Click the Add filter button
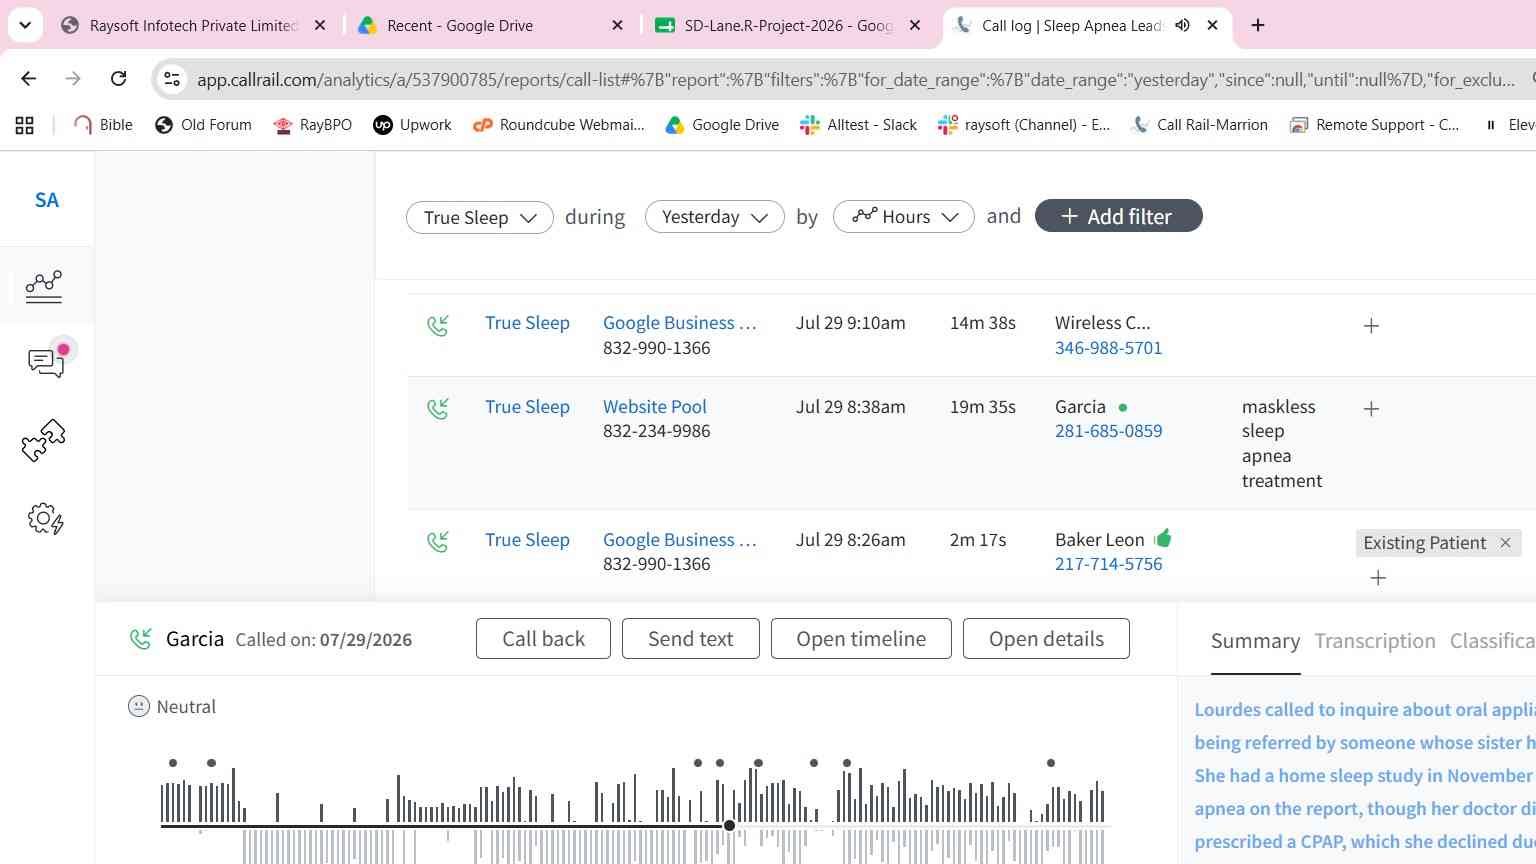The width and height of the screenshot is (1536, 864). [1118, 216]
